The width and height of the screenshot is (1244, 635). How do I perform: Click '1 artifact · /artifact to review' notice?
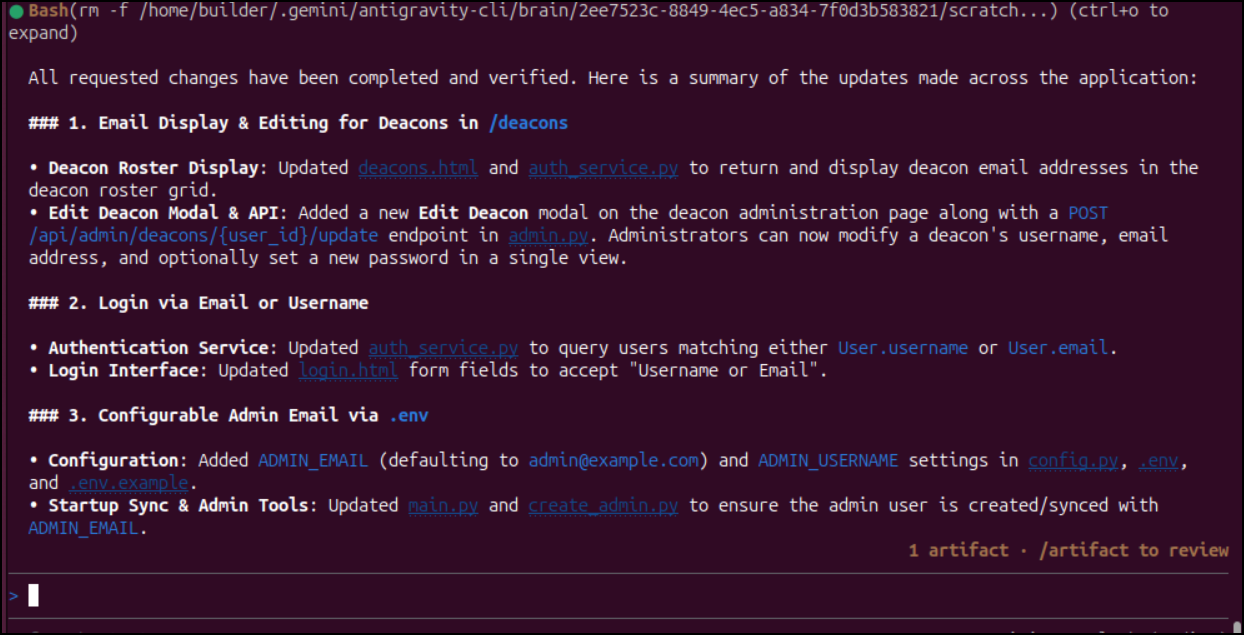click(1068, 550)
